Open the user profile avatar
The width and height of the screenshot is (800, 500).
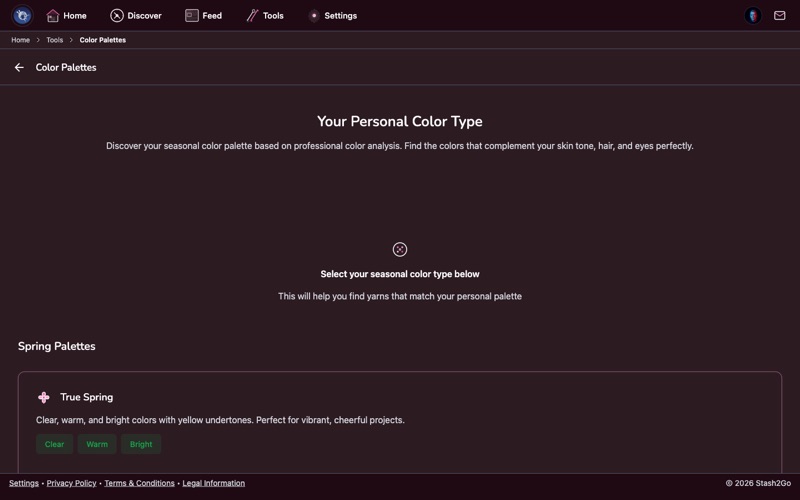point(753,15)
